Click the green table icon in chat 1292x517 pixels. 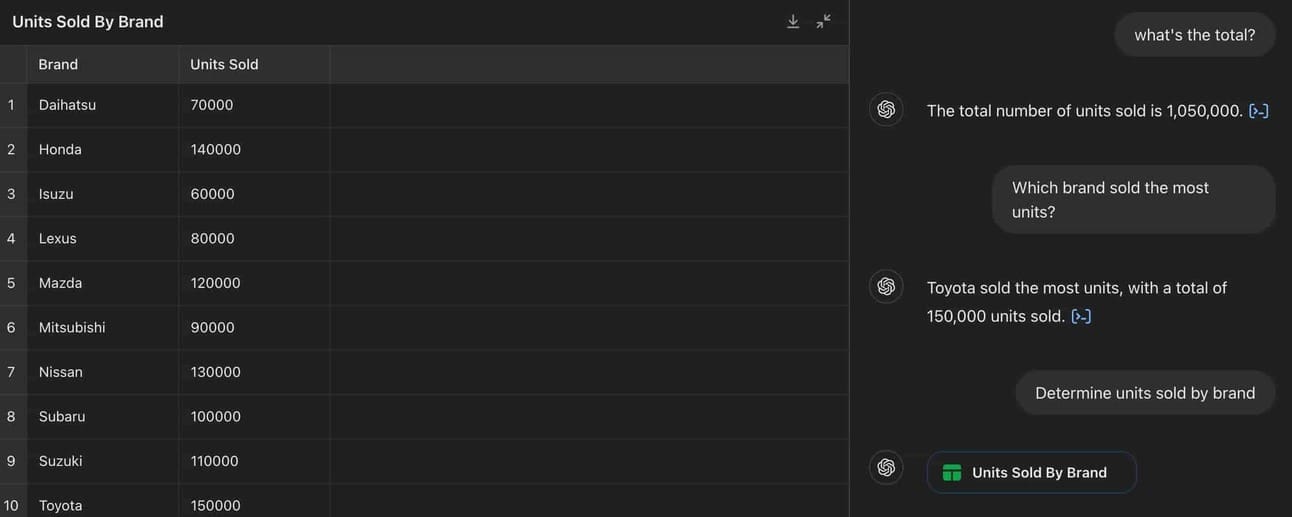(952, 473)
